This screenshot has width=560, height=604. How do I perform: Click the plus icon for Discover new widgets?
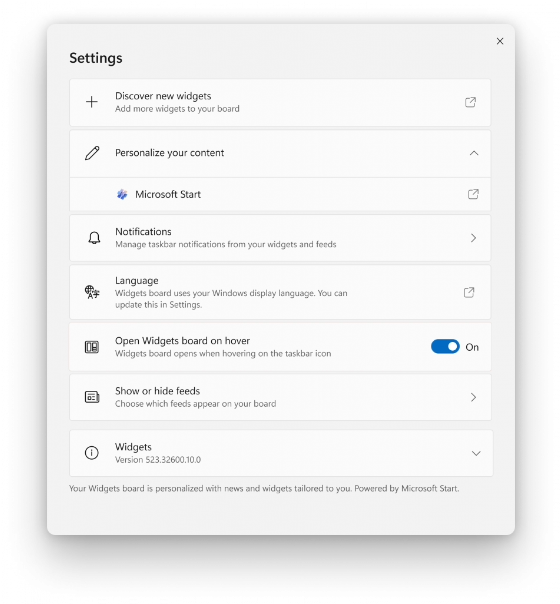92,102
